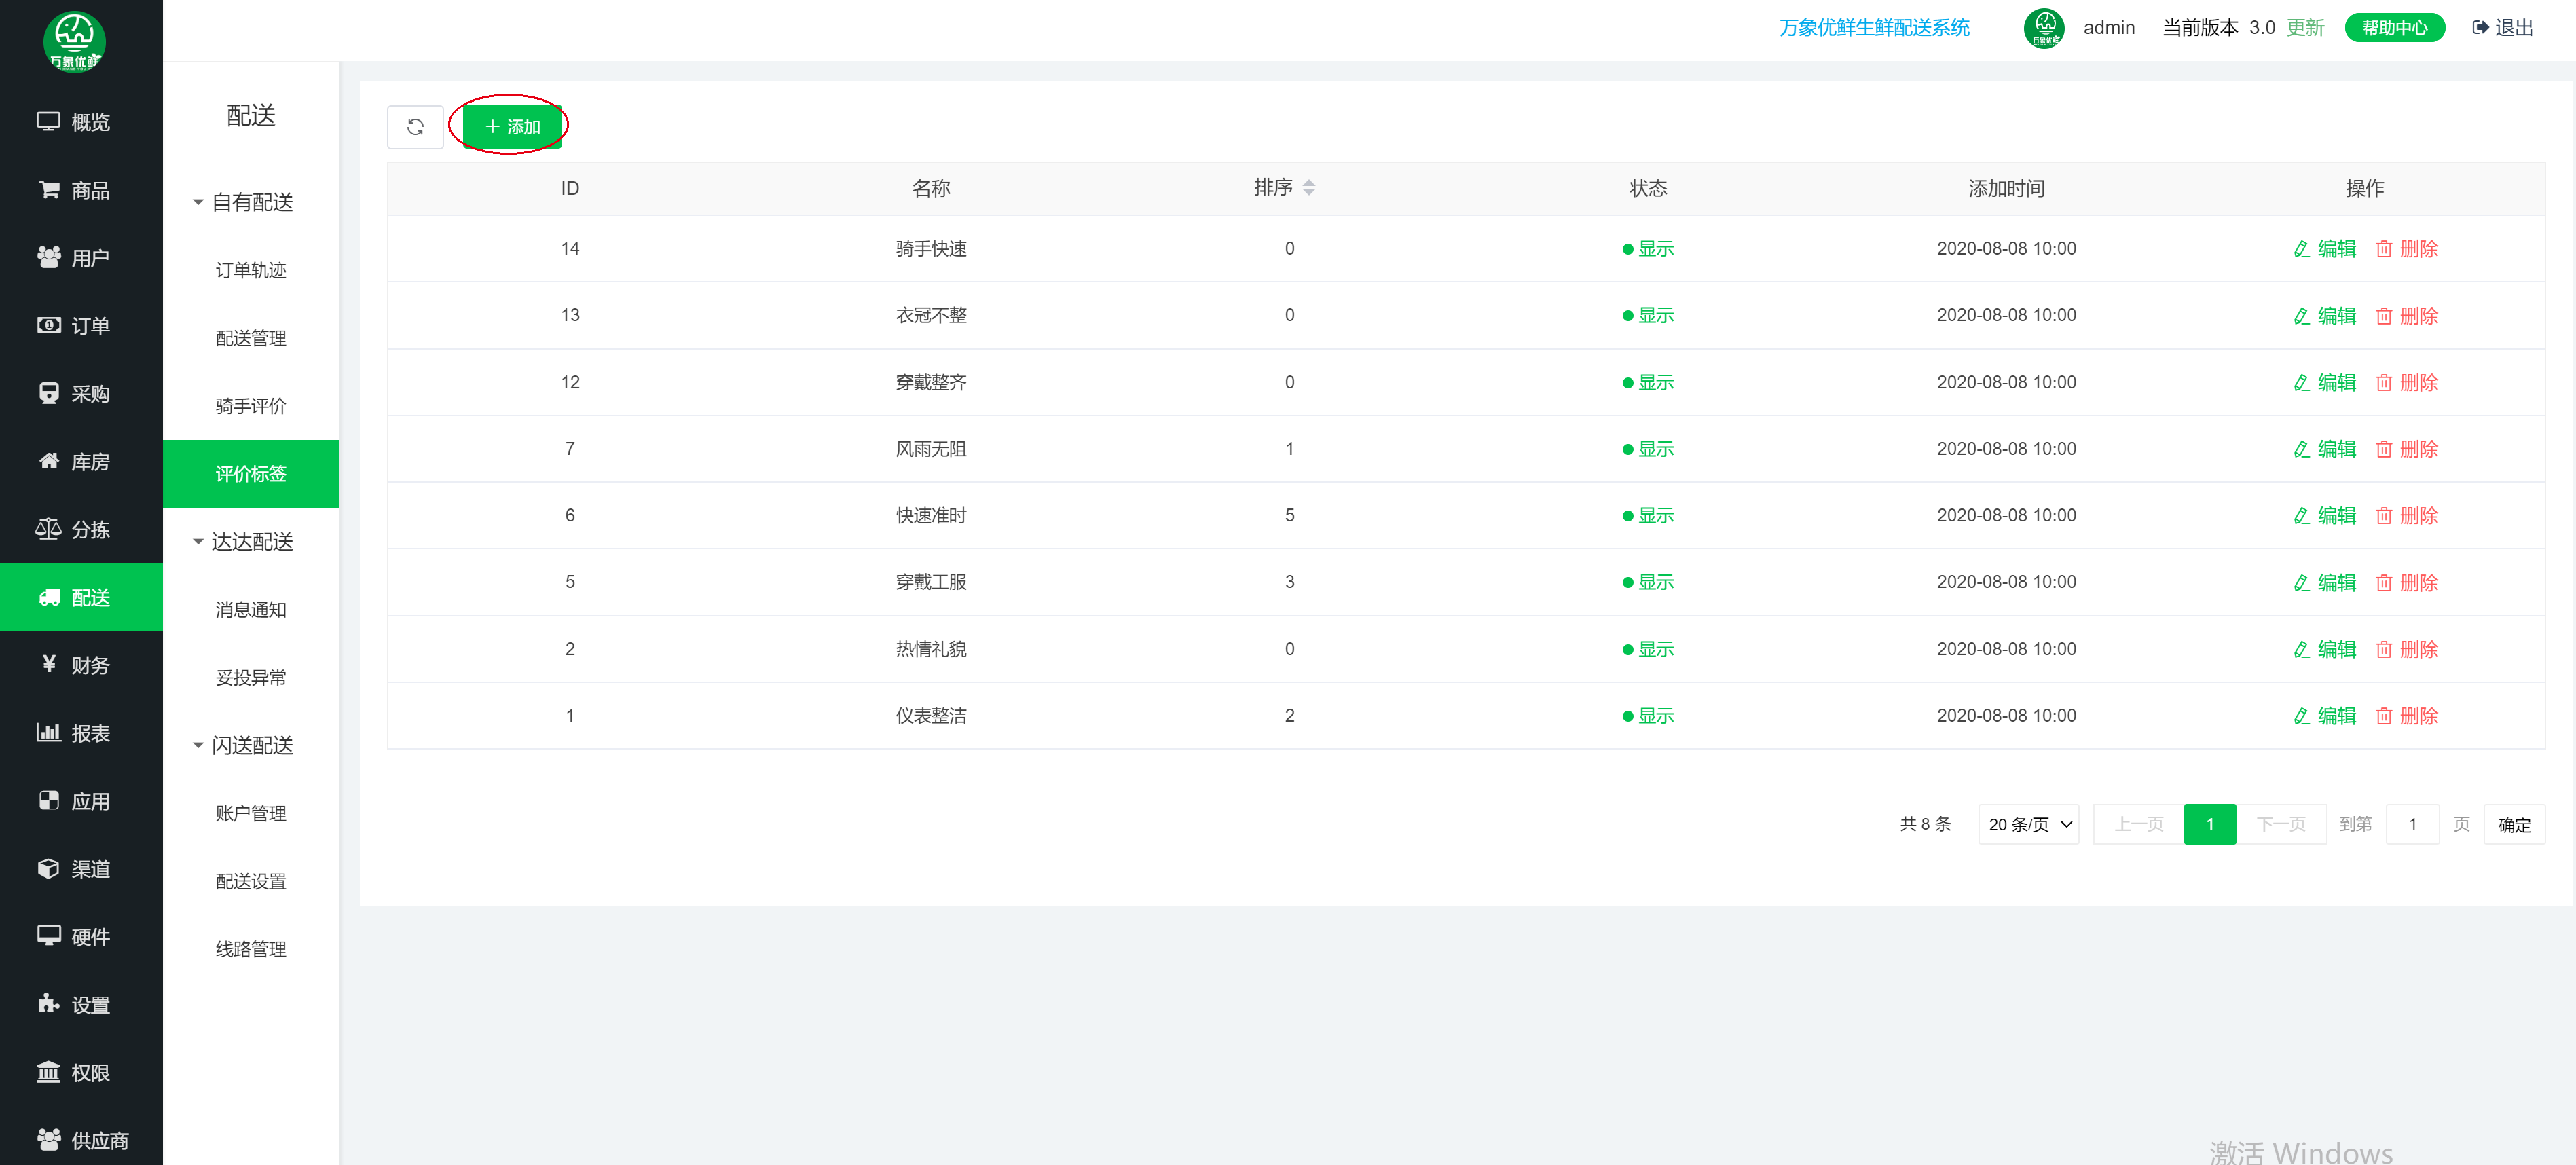
Task: Open 商品 cart icon in sidebar
Action: pos(49,190)
